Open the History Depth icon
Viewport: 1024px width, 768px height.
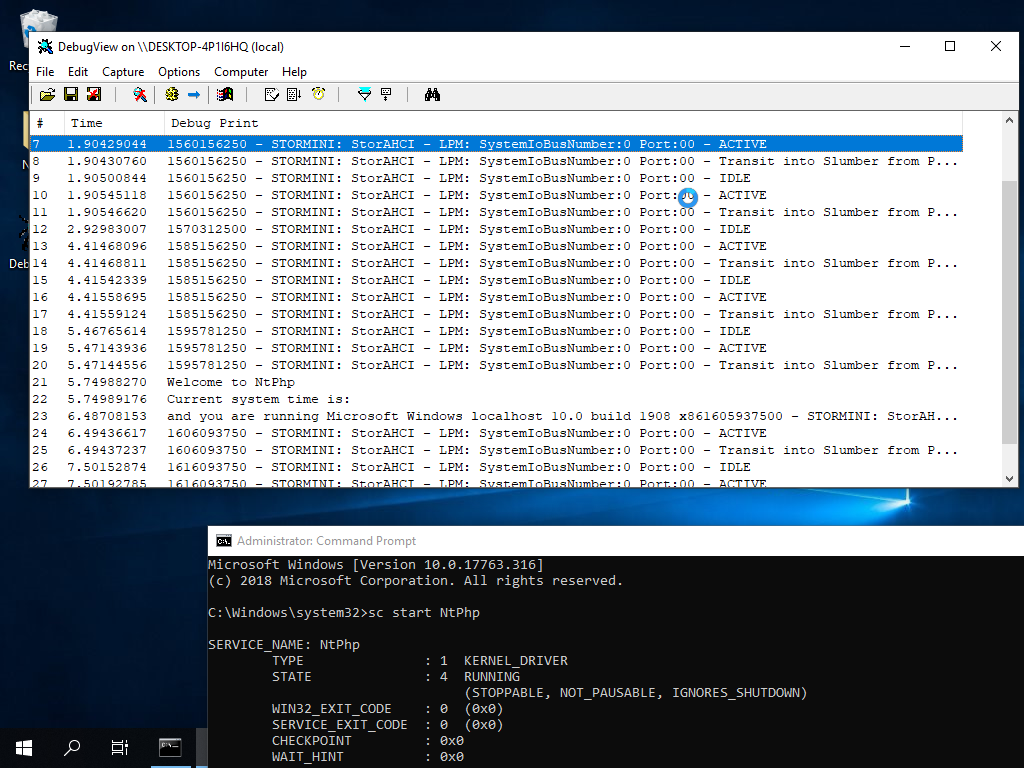click(x=386, y=95)
